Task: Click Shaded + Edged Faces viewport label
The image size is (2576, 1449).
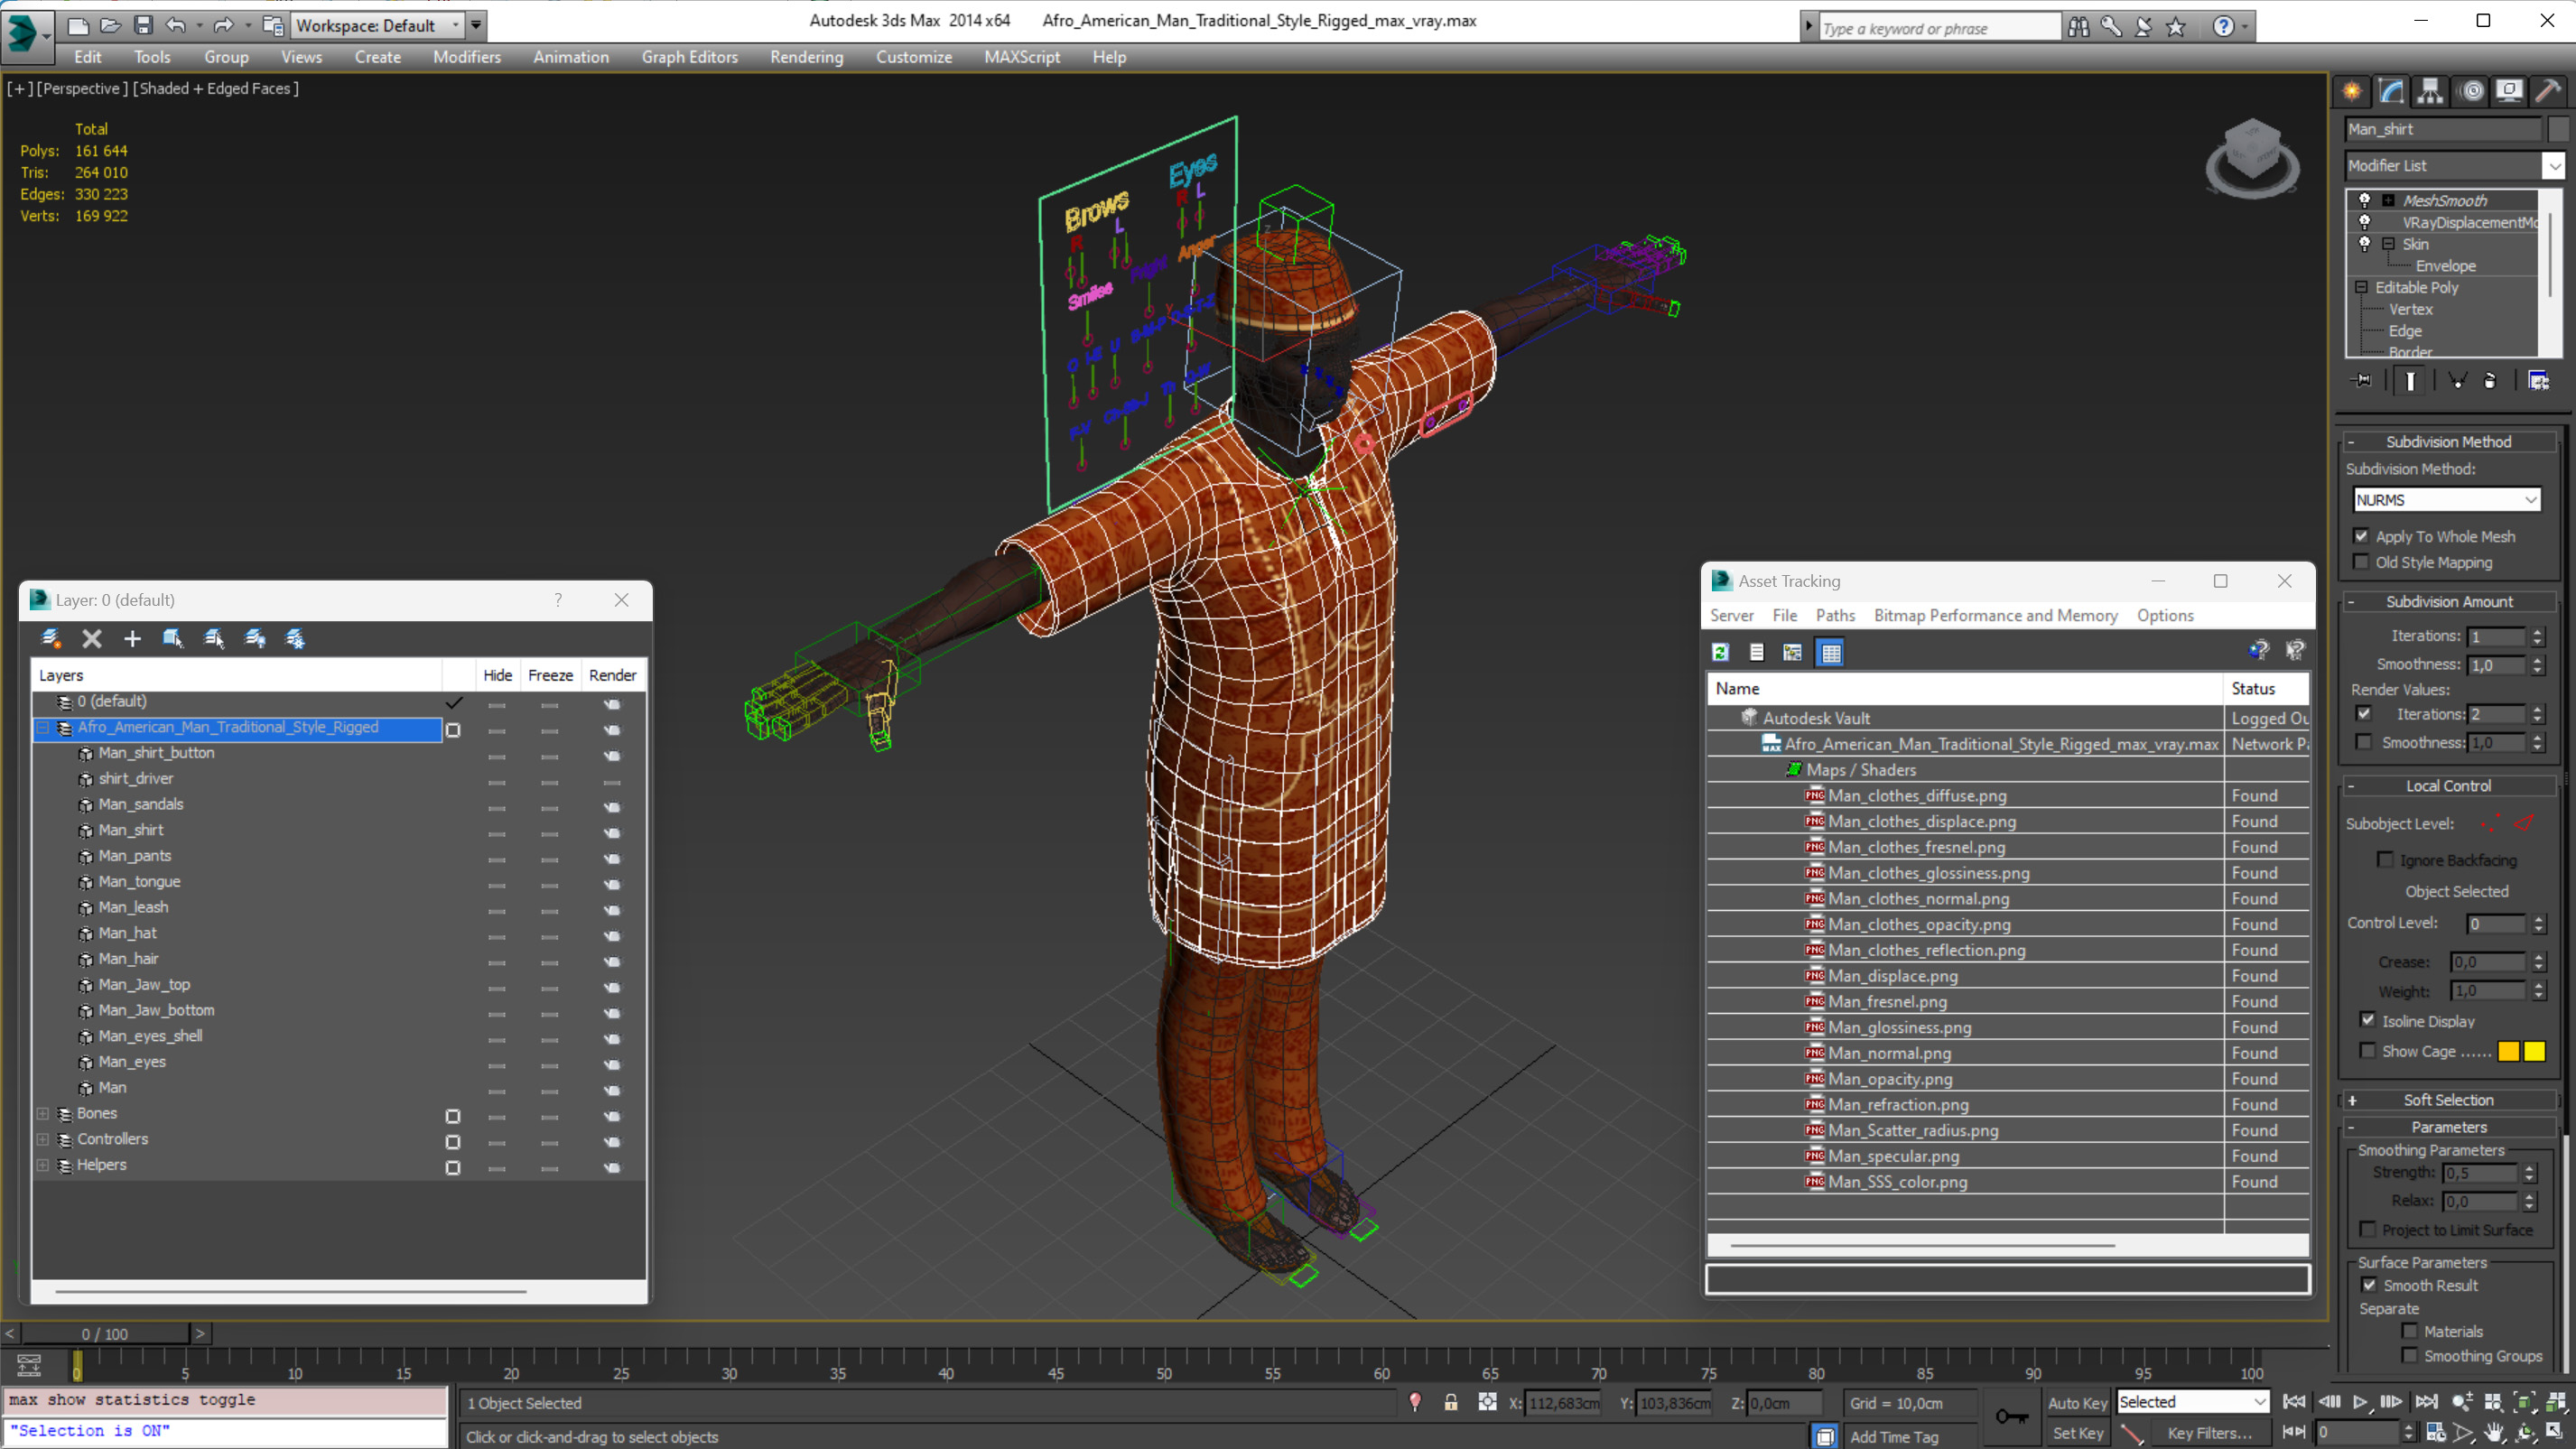Action: [x=216, y=88]
